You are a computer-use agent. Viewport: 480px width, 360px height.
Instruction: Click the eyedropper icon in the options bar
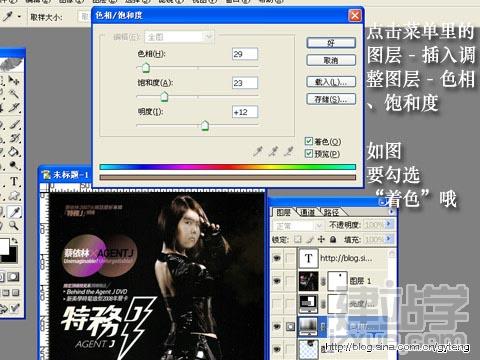(7, 16)
